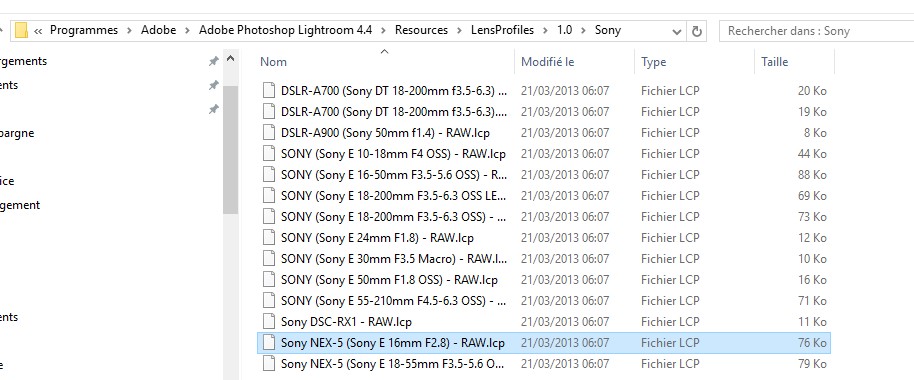
Task: Click file icon of Sony E 55-210mm F4.5-6.3 OSS
Action: 268,300
